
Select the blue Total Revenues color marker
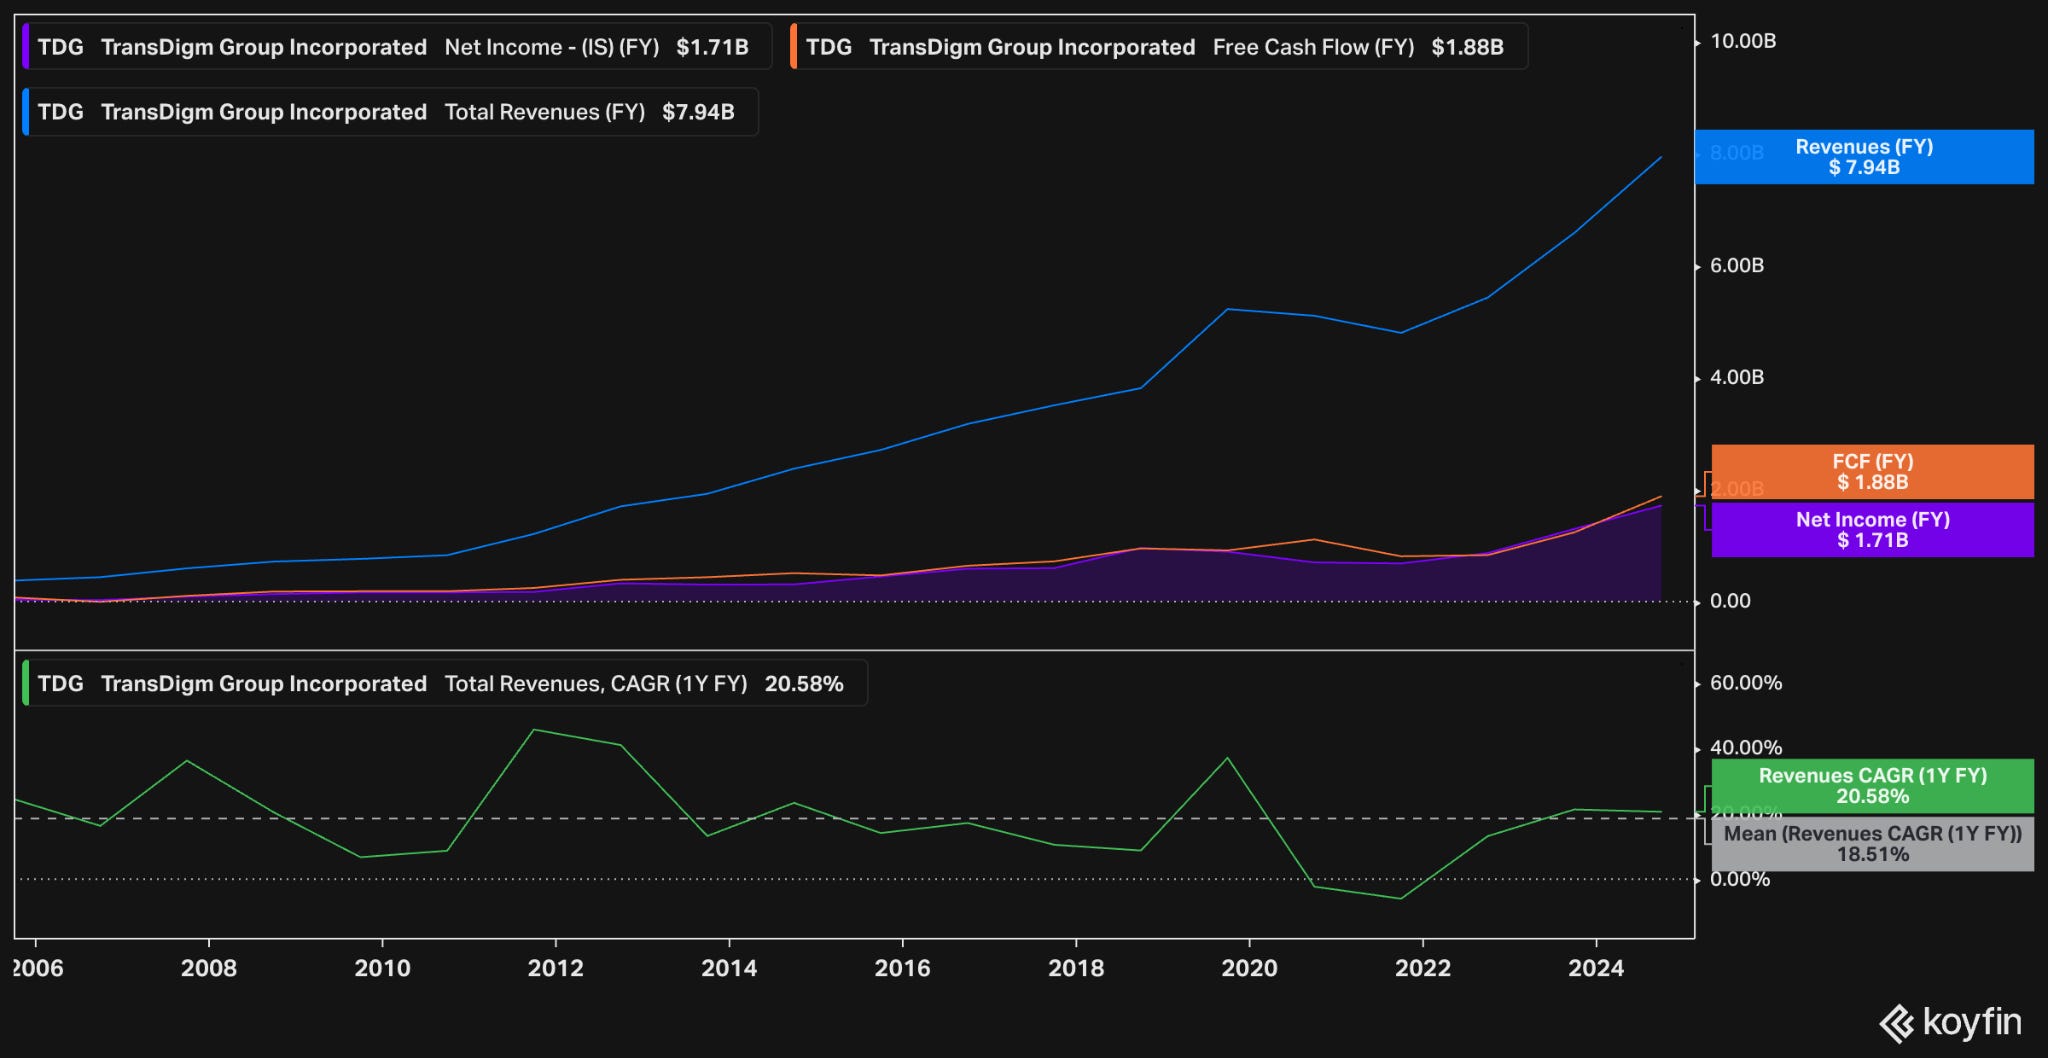(25, 112)
